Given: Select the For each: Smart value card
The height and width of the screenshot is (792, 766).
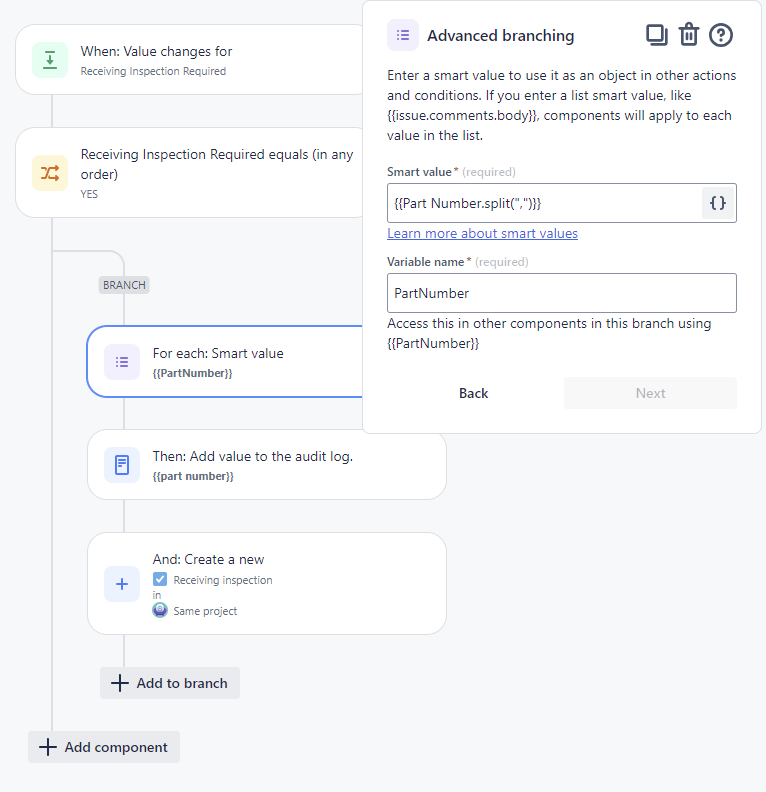Looking at the screenshot, I should point(225,362).
